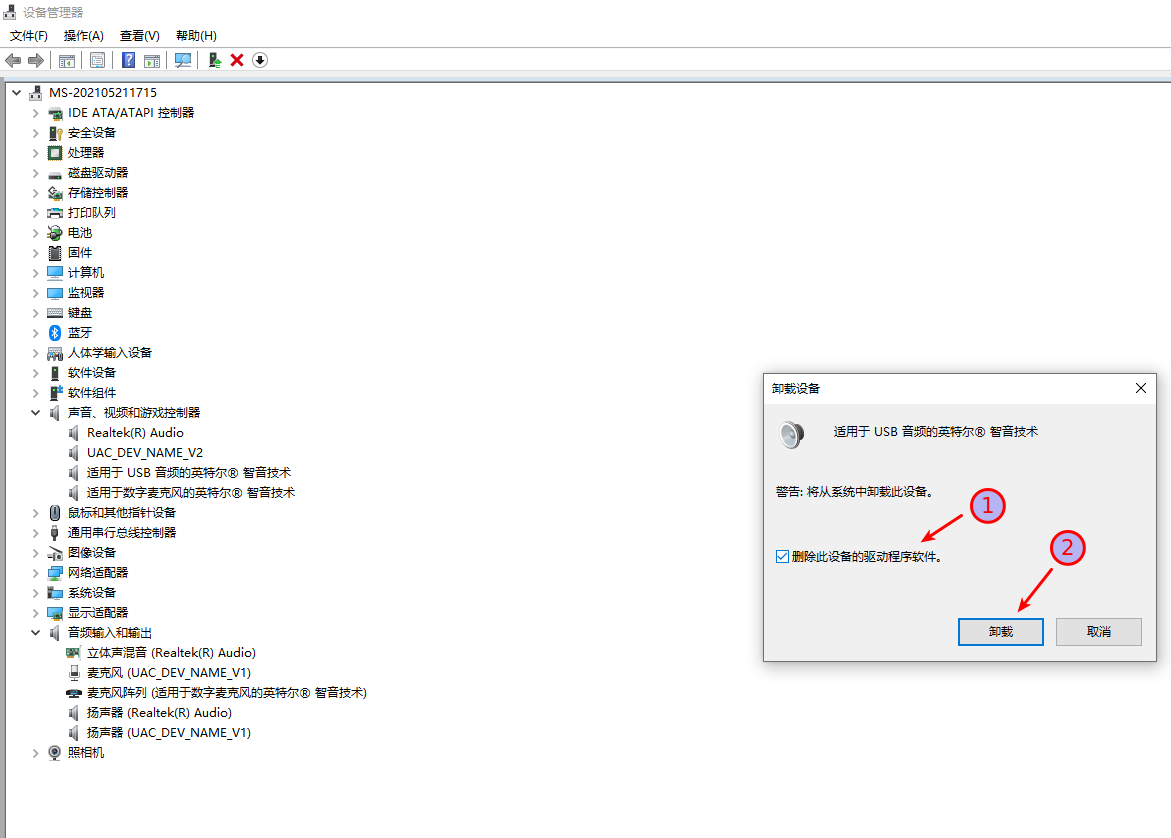Click the monitor (监视器) category icon

point(55,293)
